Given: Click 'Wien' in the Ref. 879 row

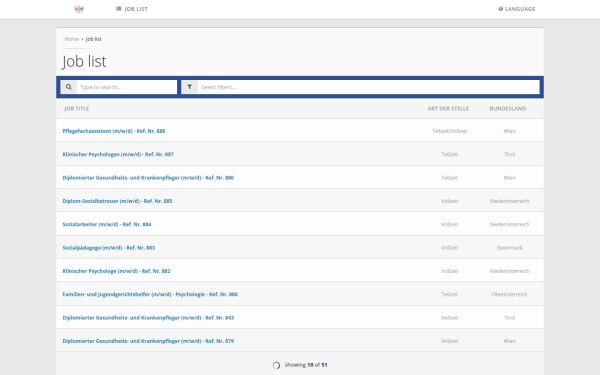Looking at the screenshot, I should [509, 341].
